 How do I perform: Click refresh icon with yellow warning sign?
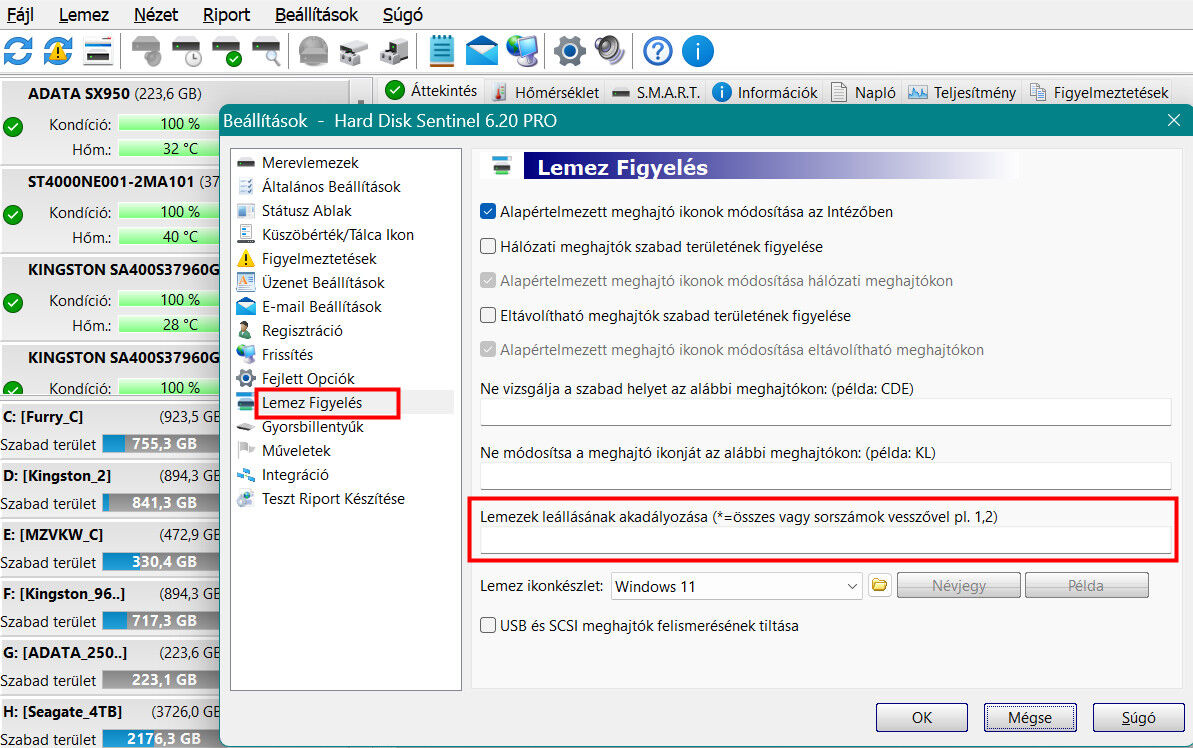pyautogui.click(x=58, y=51)
